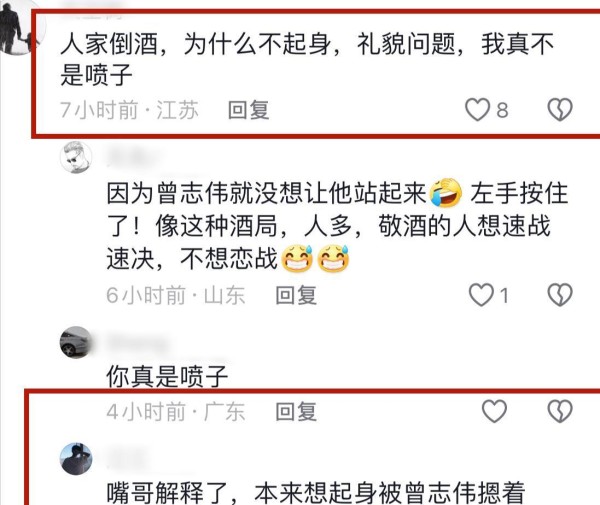Select reply text 因为曾志伟就没想让他站起来
This screenshot has width=600, height=505.
(x=267, y=193)
